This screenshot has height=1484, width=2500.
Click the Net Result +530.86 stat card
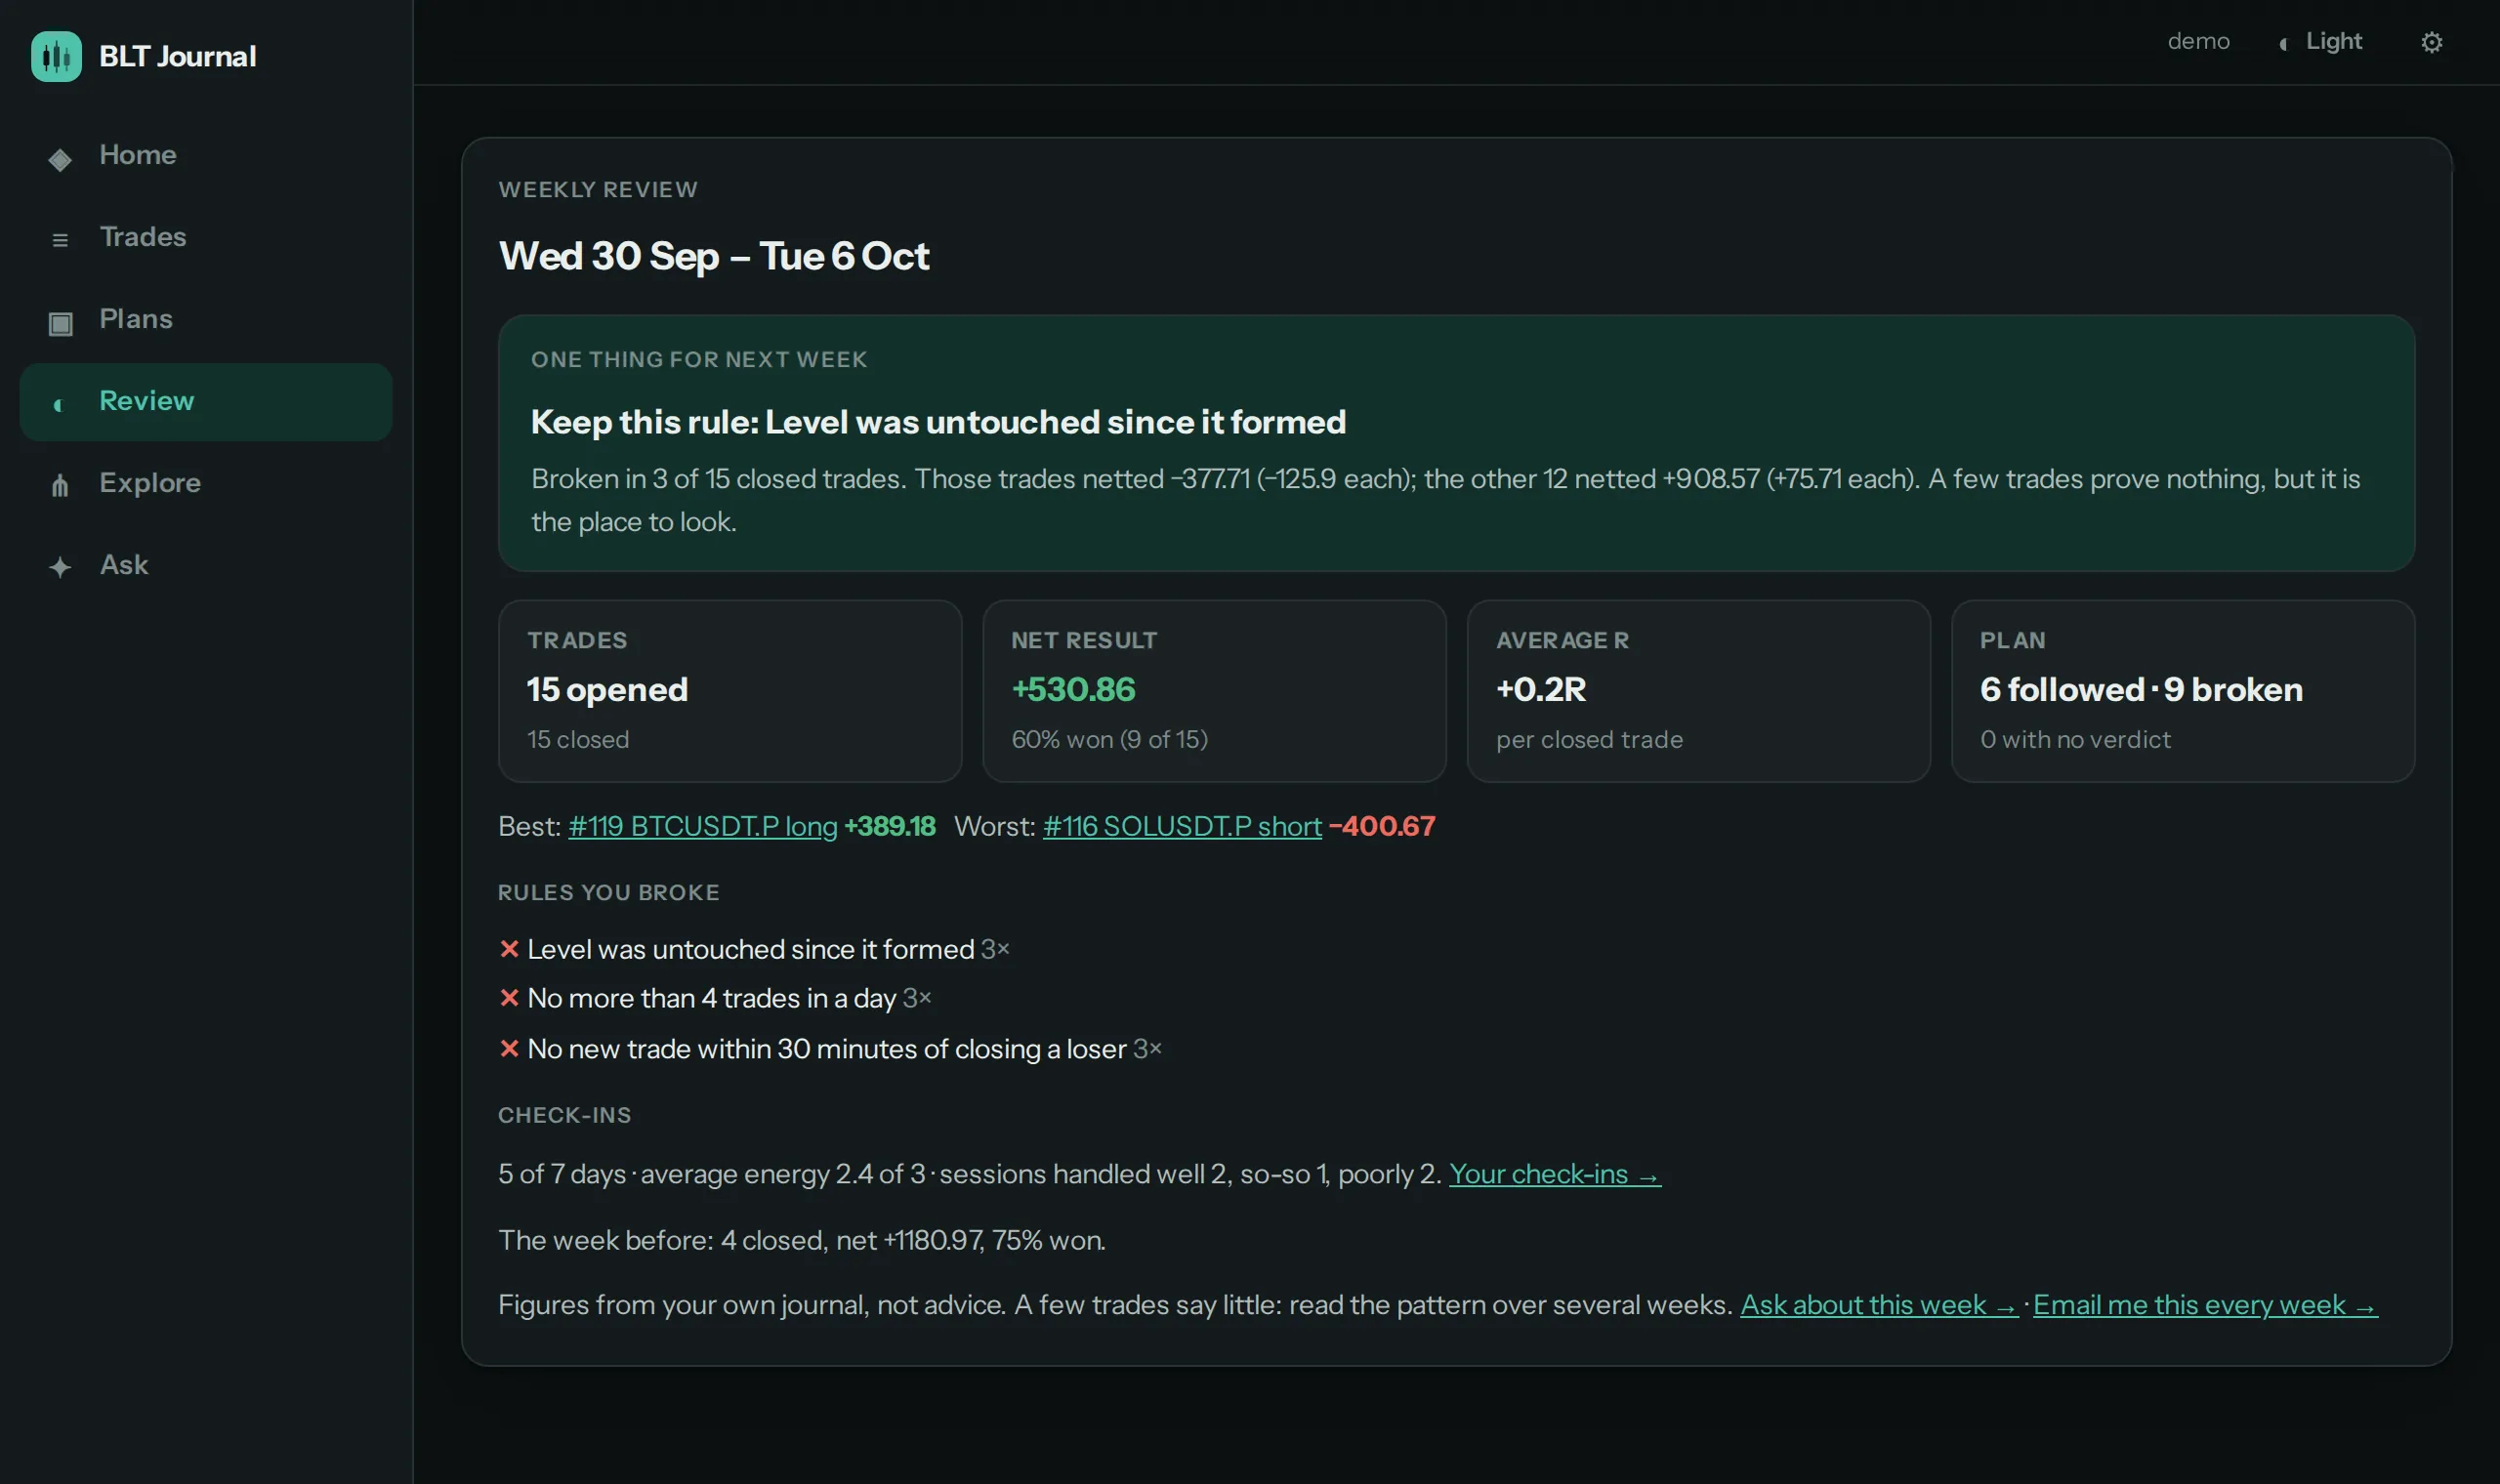tap(1214, 691)
